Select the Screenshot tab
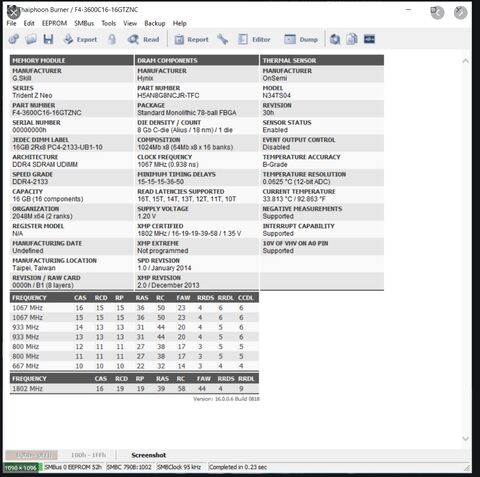This screenshot has width=480, height=477. click(x=149, y=455)
